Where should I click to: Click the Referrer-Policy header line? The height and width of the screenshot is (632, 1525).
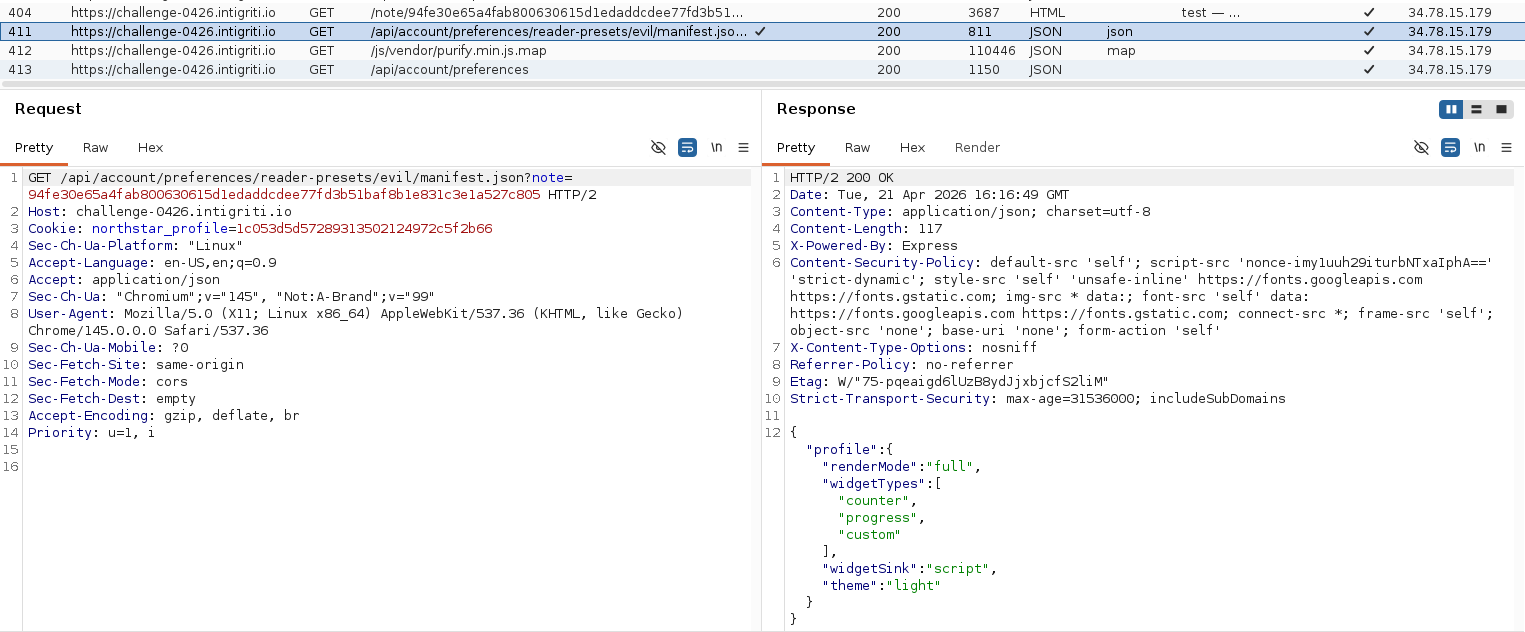pos(902,364)
